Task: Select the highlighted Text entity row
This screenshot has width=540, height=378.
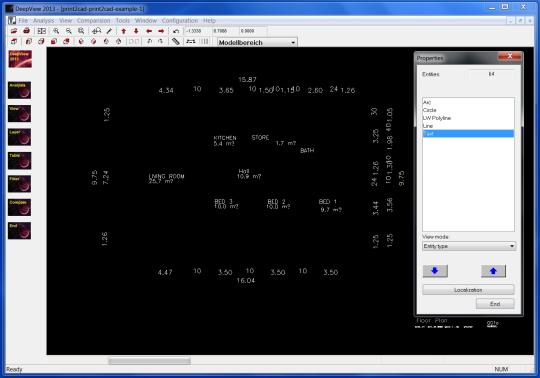Action: 468,134
